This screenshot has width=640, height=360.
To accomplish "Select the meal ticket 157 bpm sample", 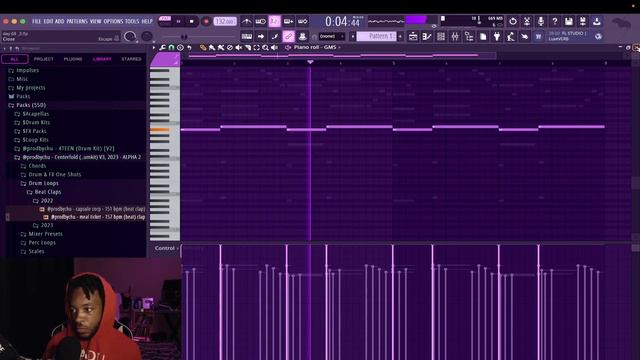I will pos(95,217).
